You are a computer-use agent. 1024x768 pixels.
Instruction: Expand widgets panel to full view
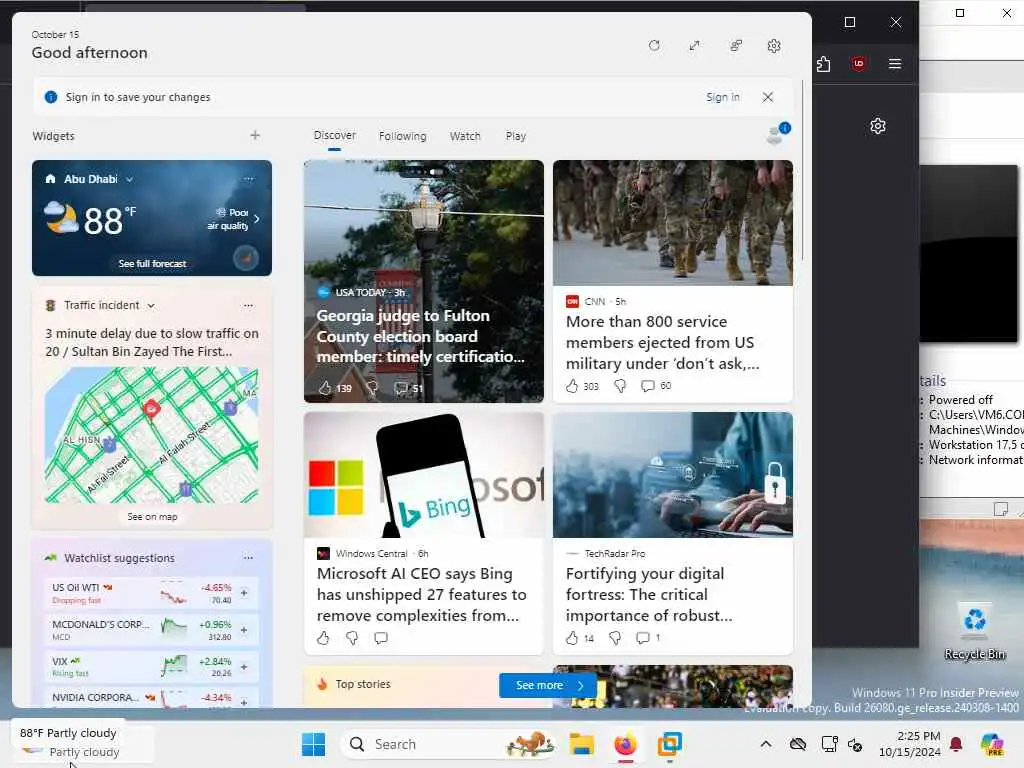694,46
